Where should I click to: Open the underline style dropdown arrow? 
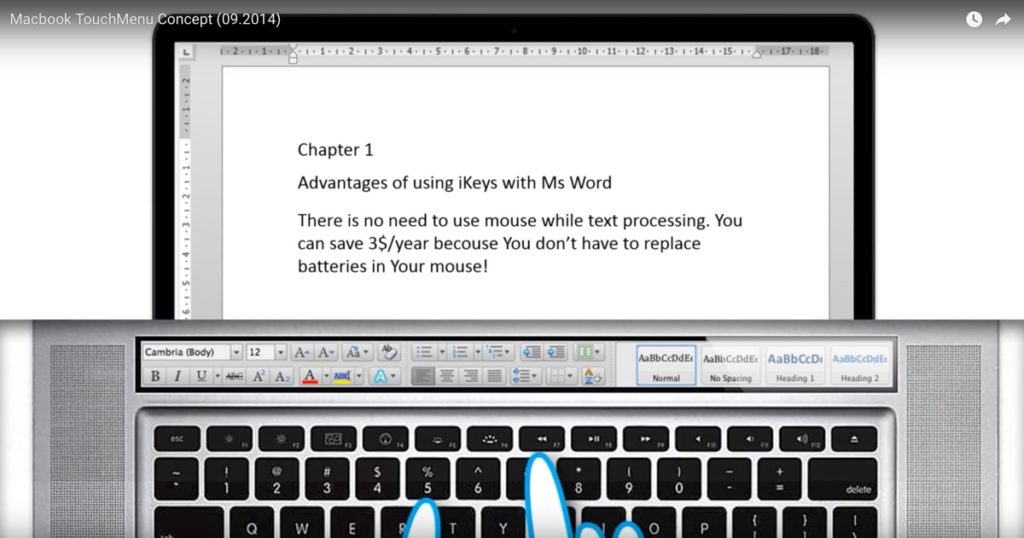point(217,376)
